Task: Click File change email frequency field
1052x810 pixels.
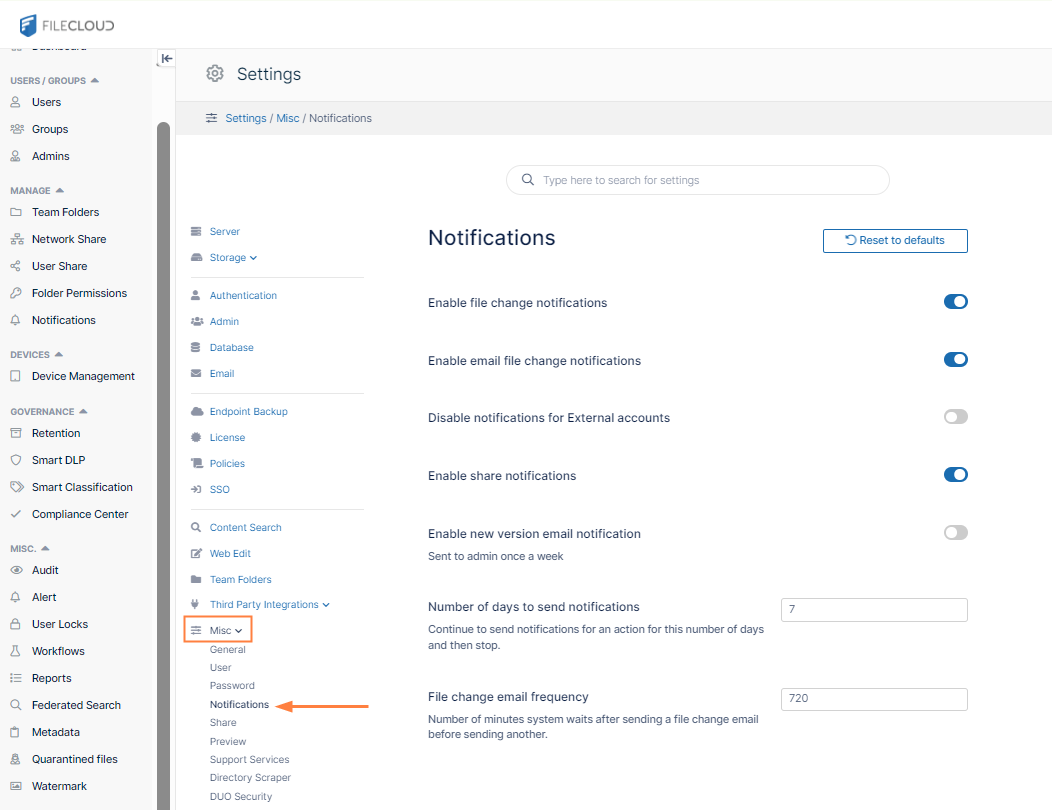Action: (874, 699)
